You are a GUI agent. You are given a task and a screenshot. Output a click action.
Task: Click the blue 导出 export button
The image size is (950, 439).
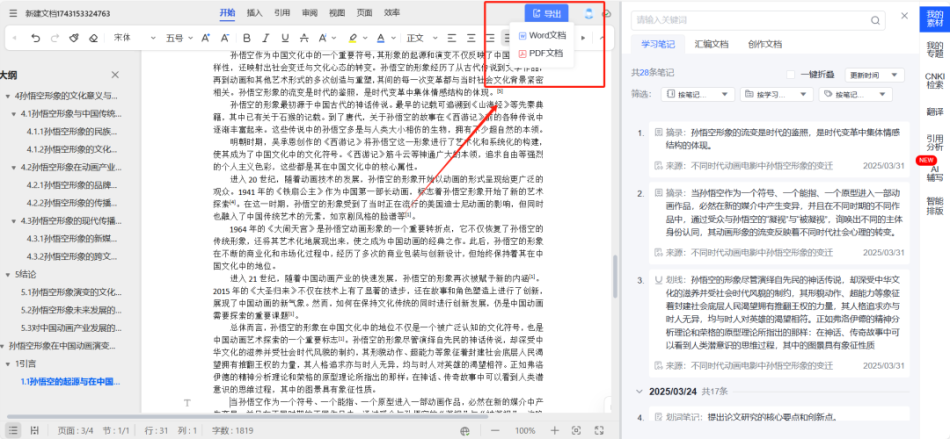[546, 13]
